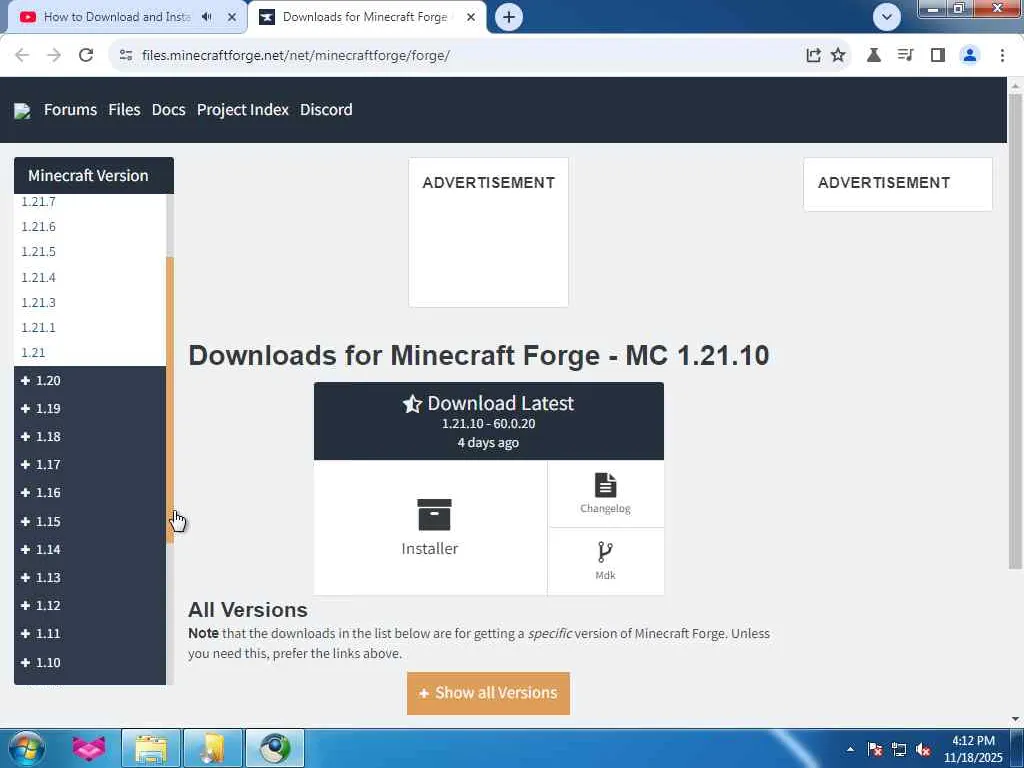This screenshot has height=768, width=1024.
Task: Click Show all Versions button
Action: 488,693
